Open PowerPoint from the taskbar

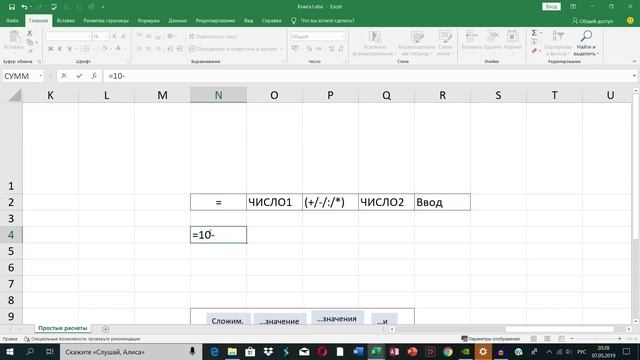click(x=412, y=351)
